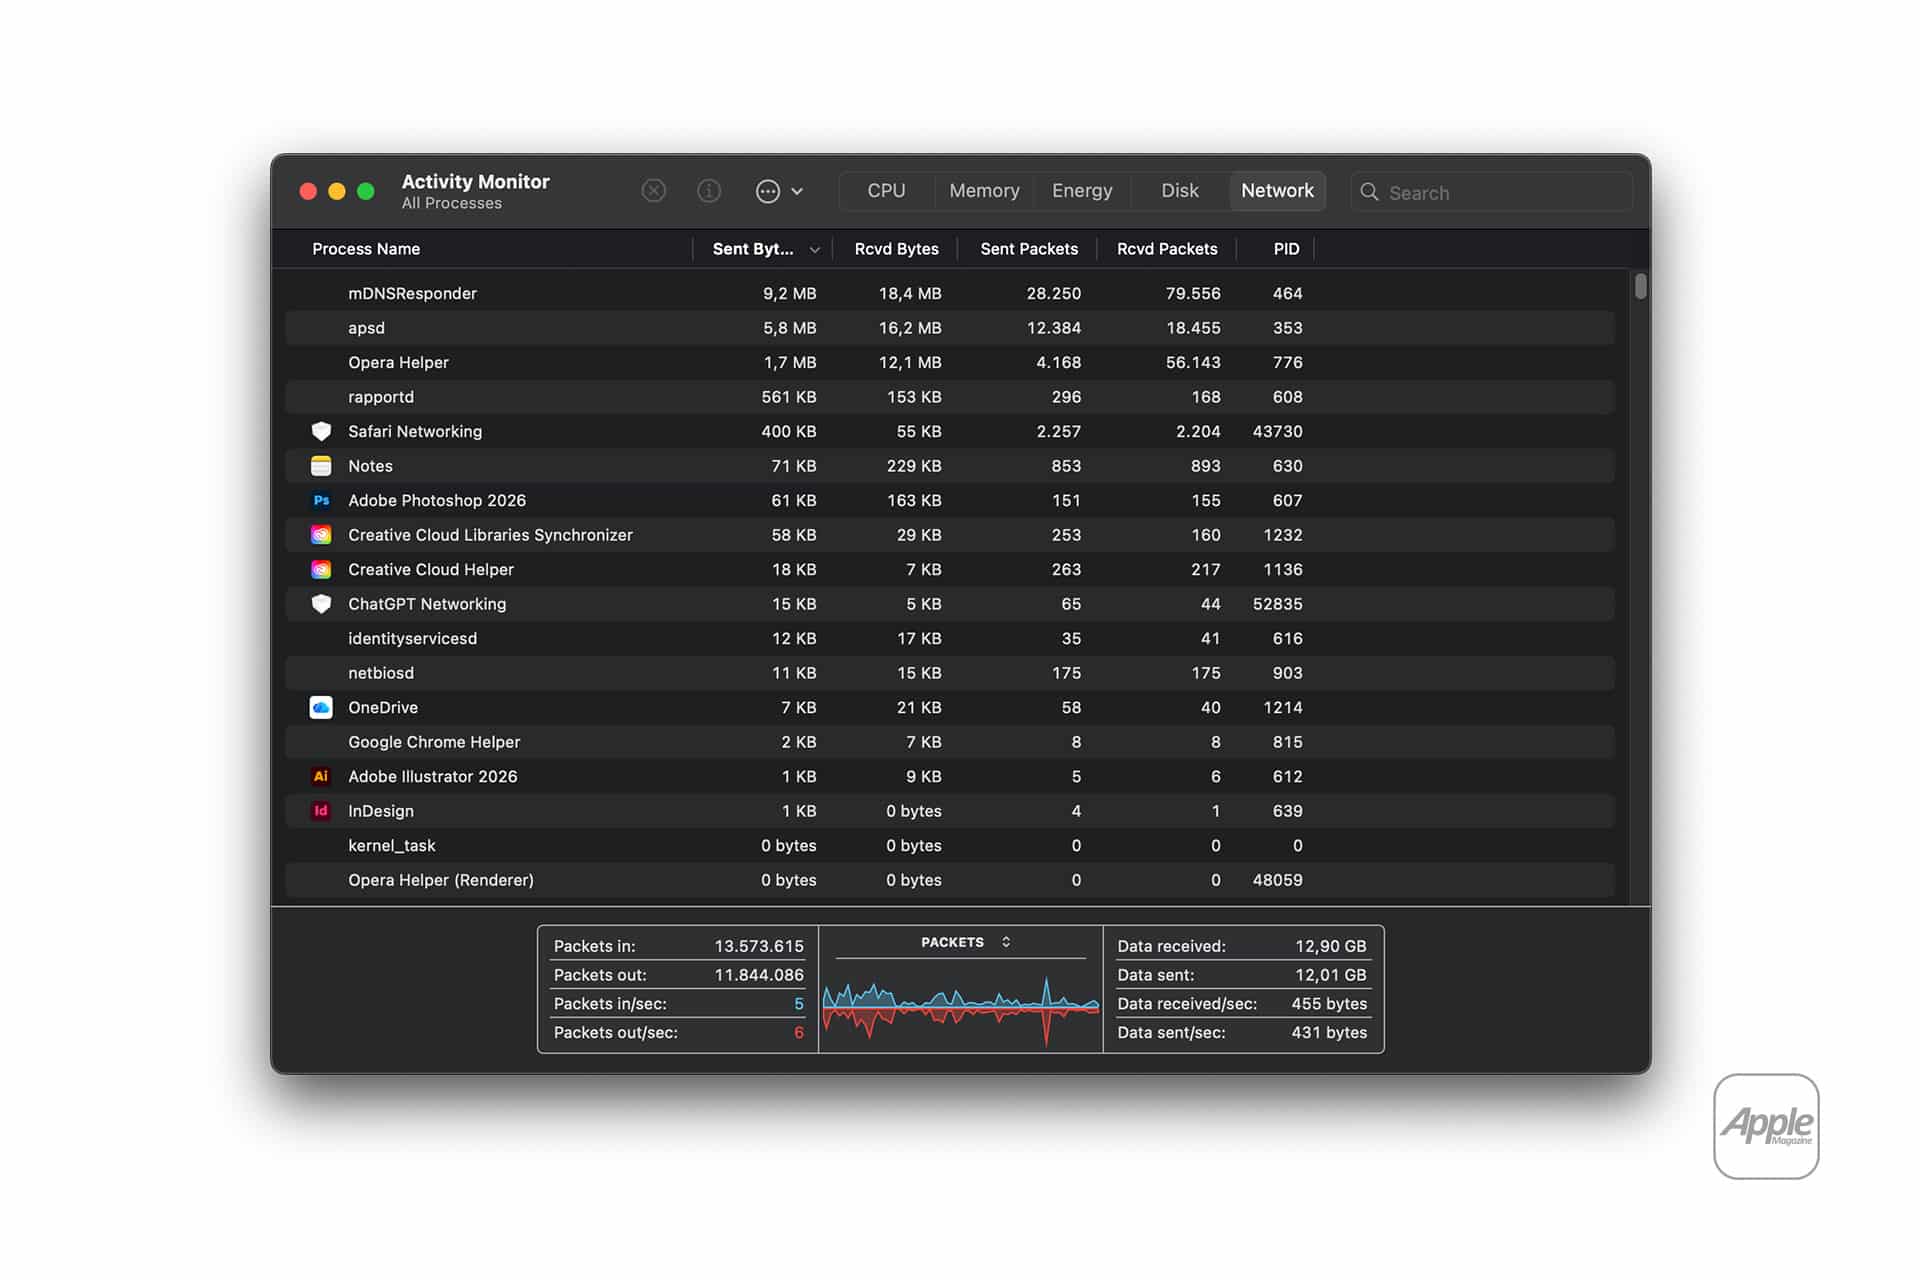
Task: Click the Safari Networking shield icon
Action: [321, 431]
